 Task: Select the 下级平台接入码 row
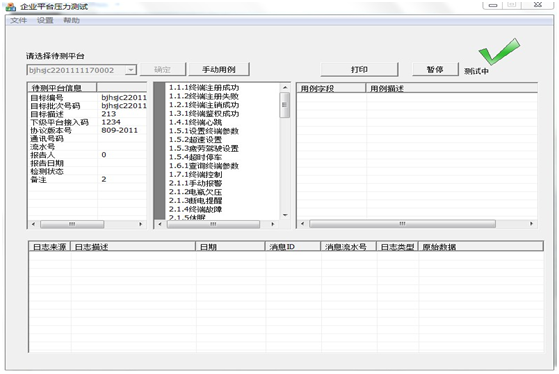pos(87,122)
